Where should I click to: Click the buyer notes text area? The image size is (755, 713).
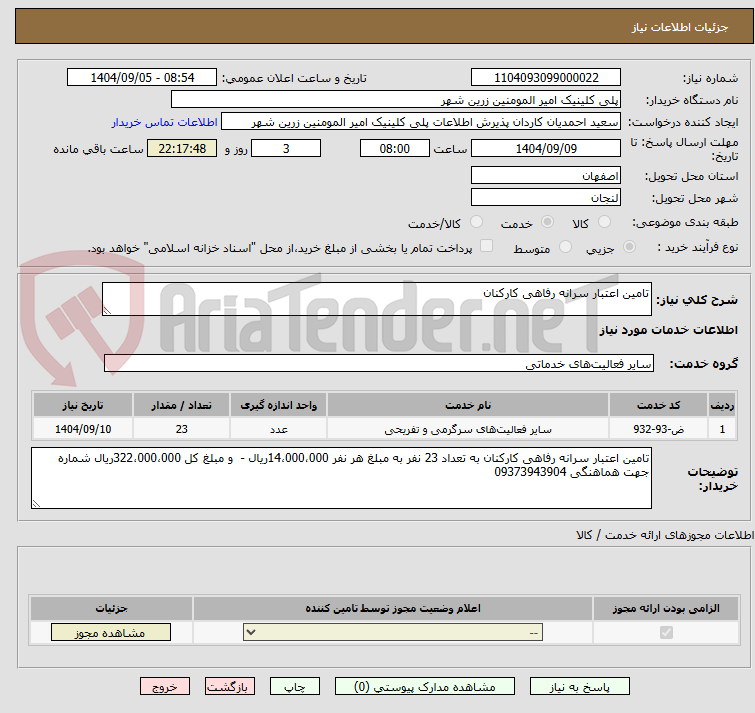341,478
